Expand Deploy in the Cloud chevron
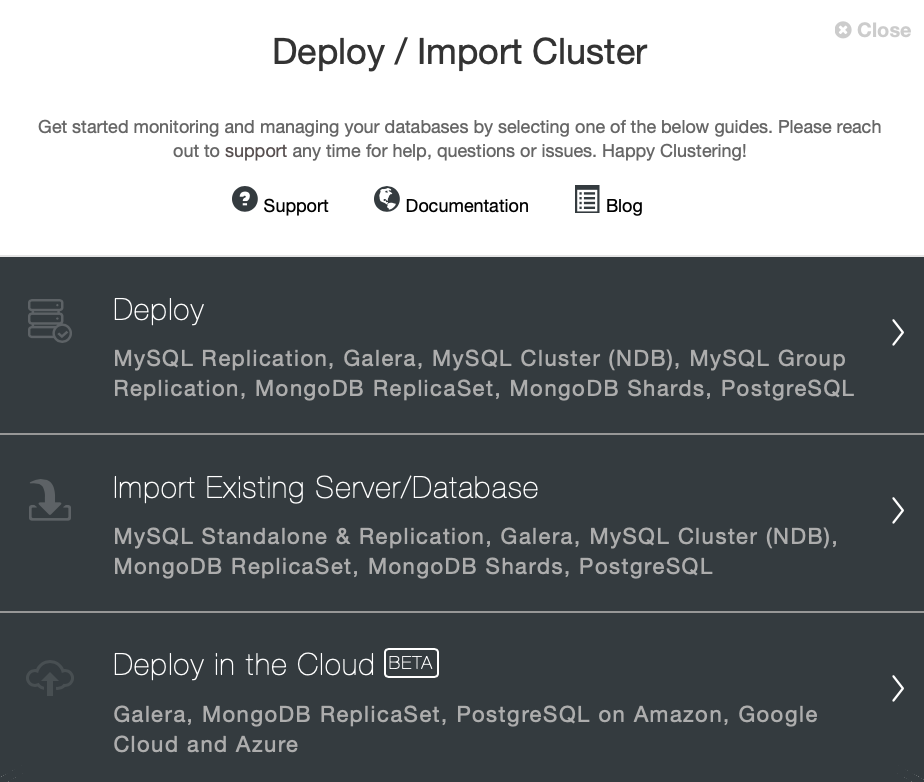Screen dimensions: 924x782 pos(897,688)
